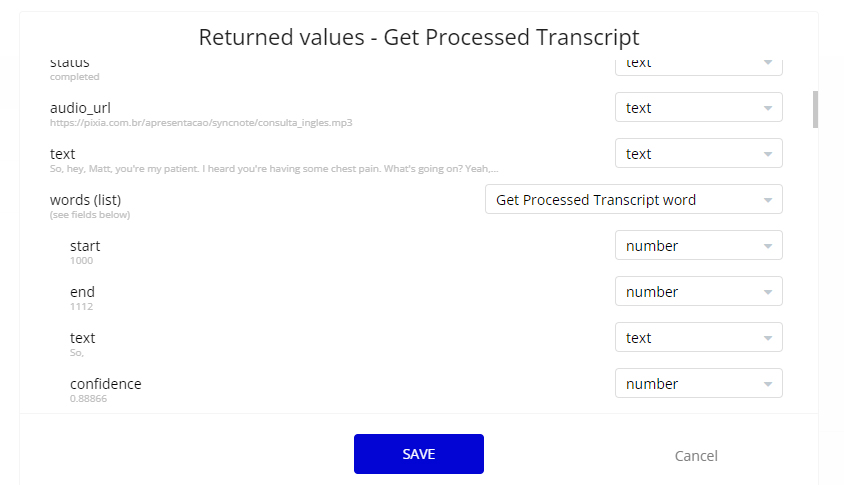Image resolution: width=844 pixels, height=485 pixels.
Task: Click the audio_url sample link text
Action: coord(201,123)
